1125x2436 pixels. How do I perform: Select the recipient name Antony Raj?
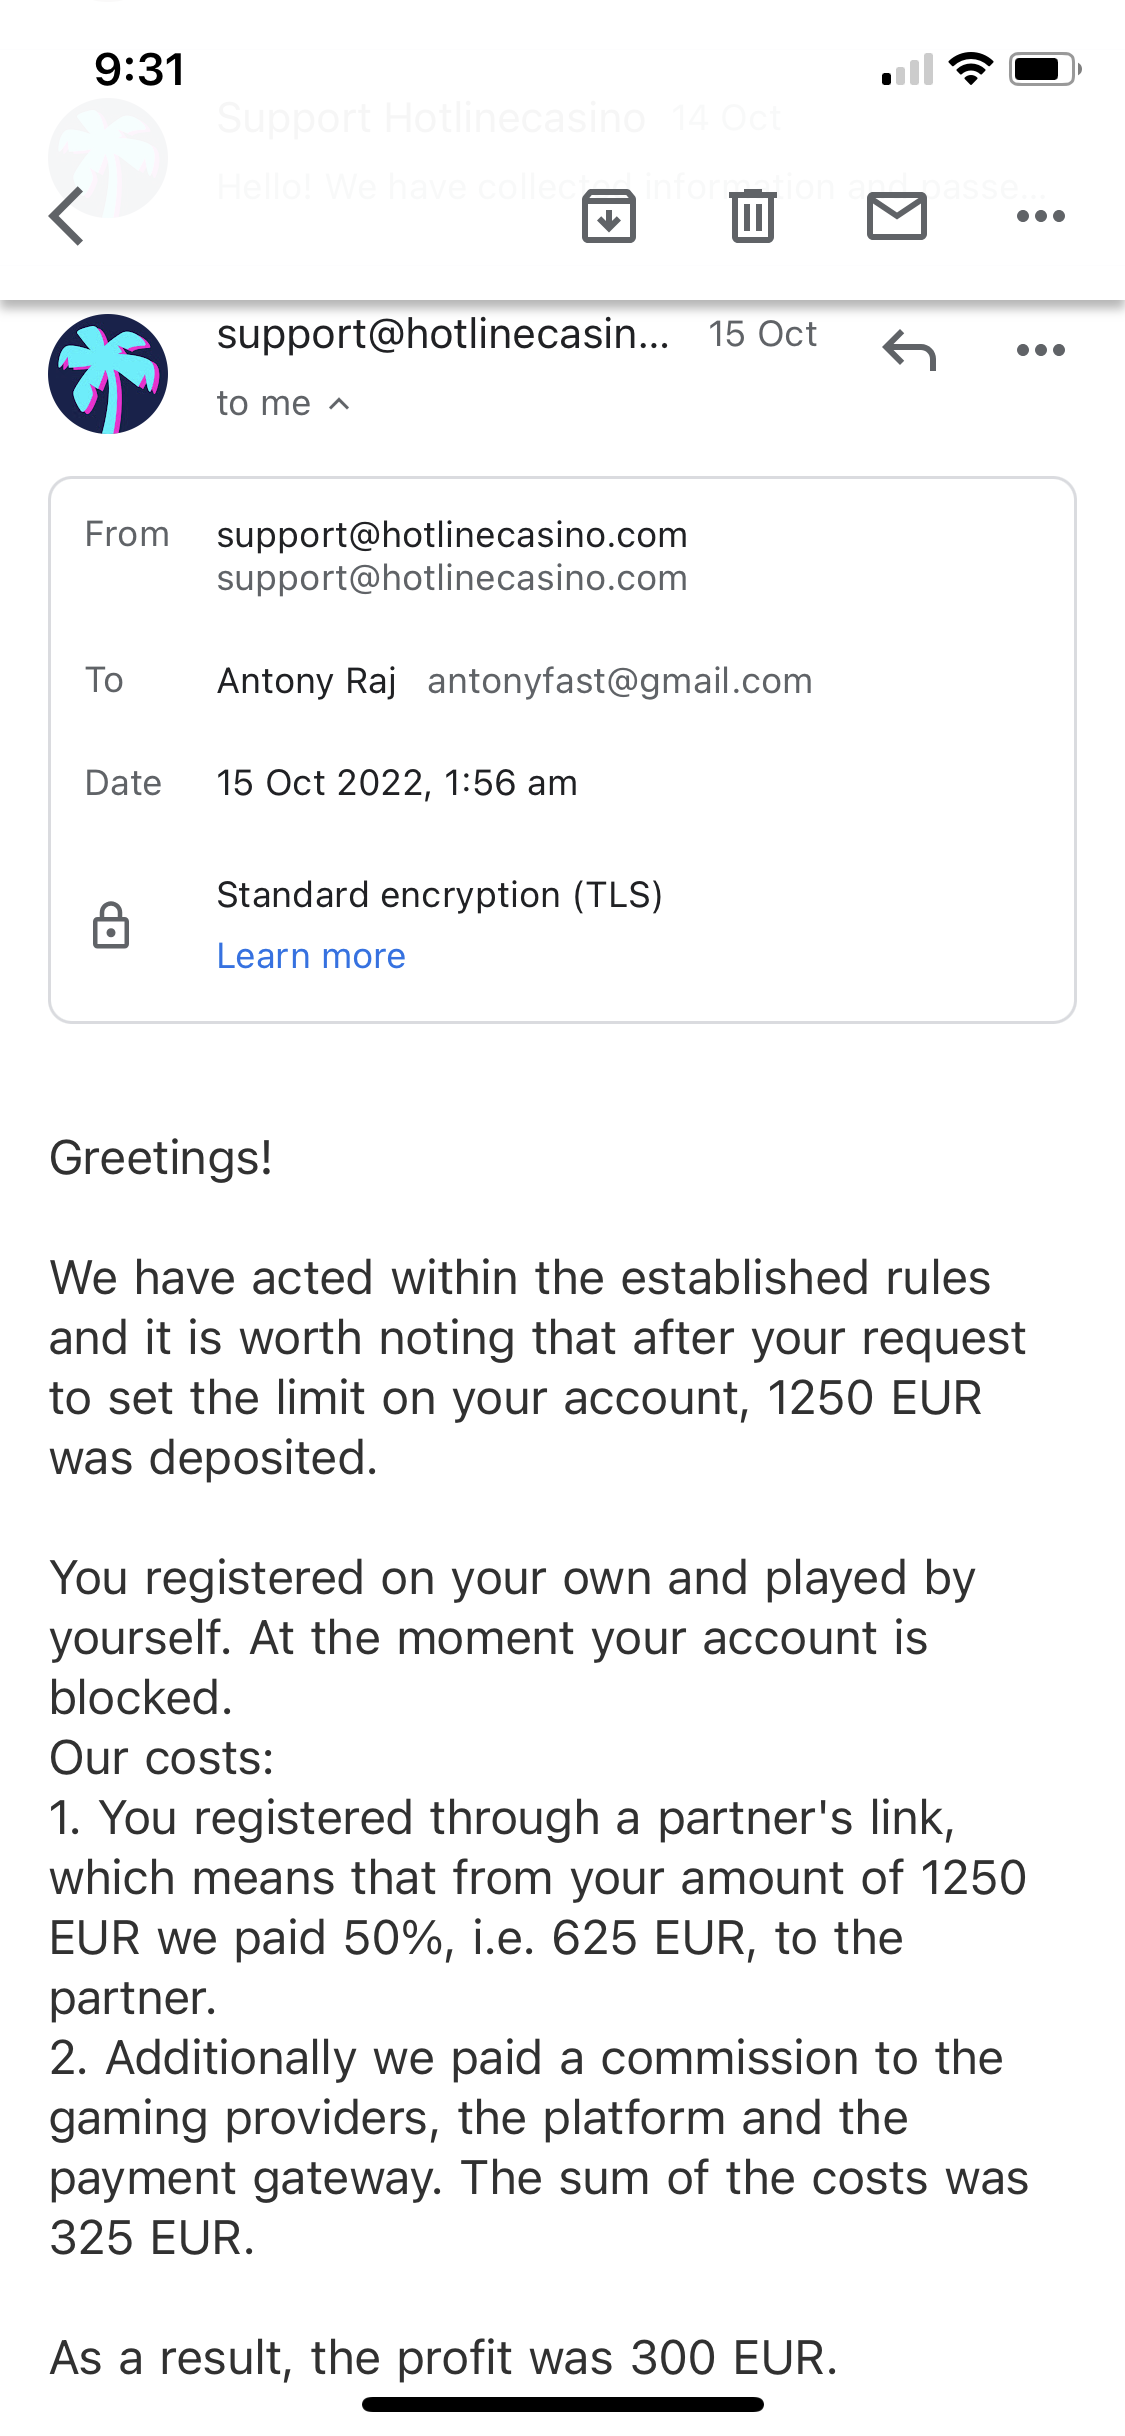[307, 682]
